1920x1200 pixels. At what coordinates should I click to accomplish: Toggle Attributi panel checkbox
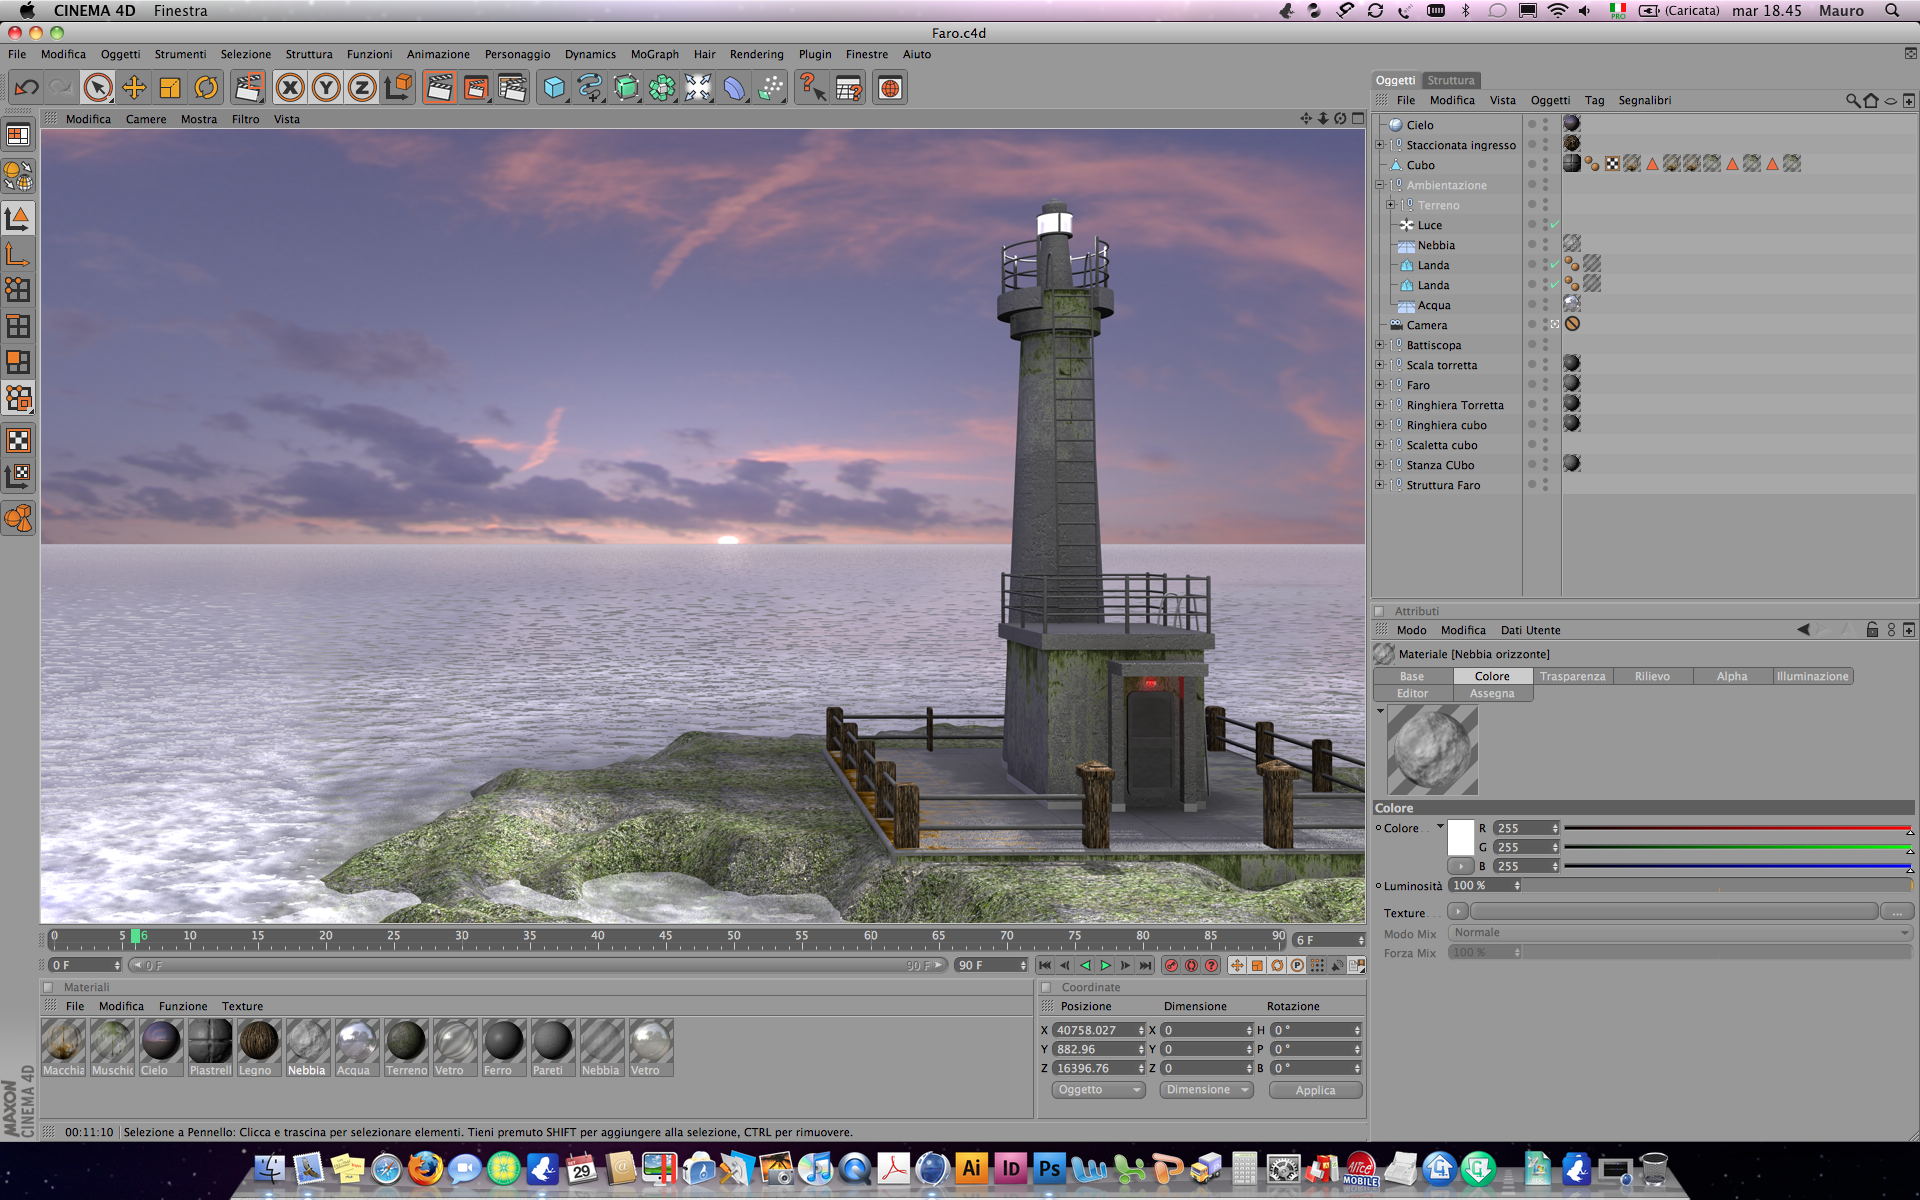point(1379,611)
